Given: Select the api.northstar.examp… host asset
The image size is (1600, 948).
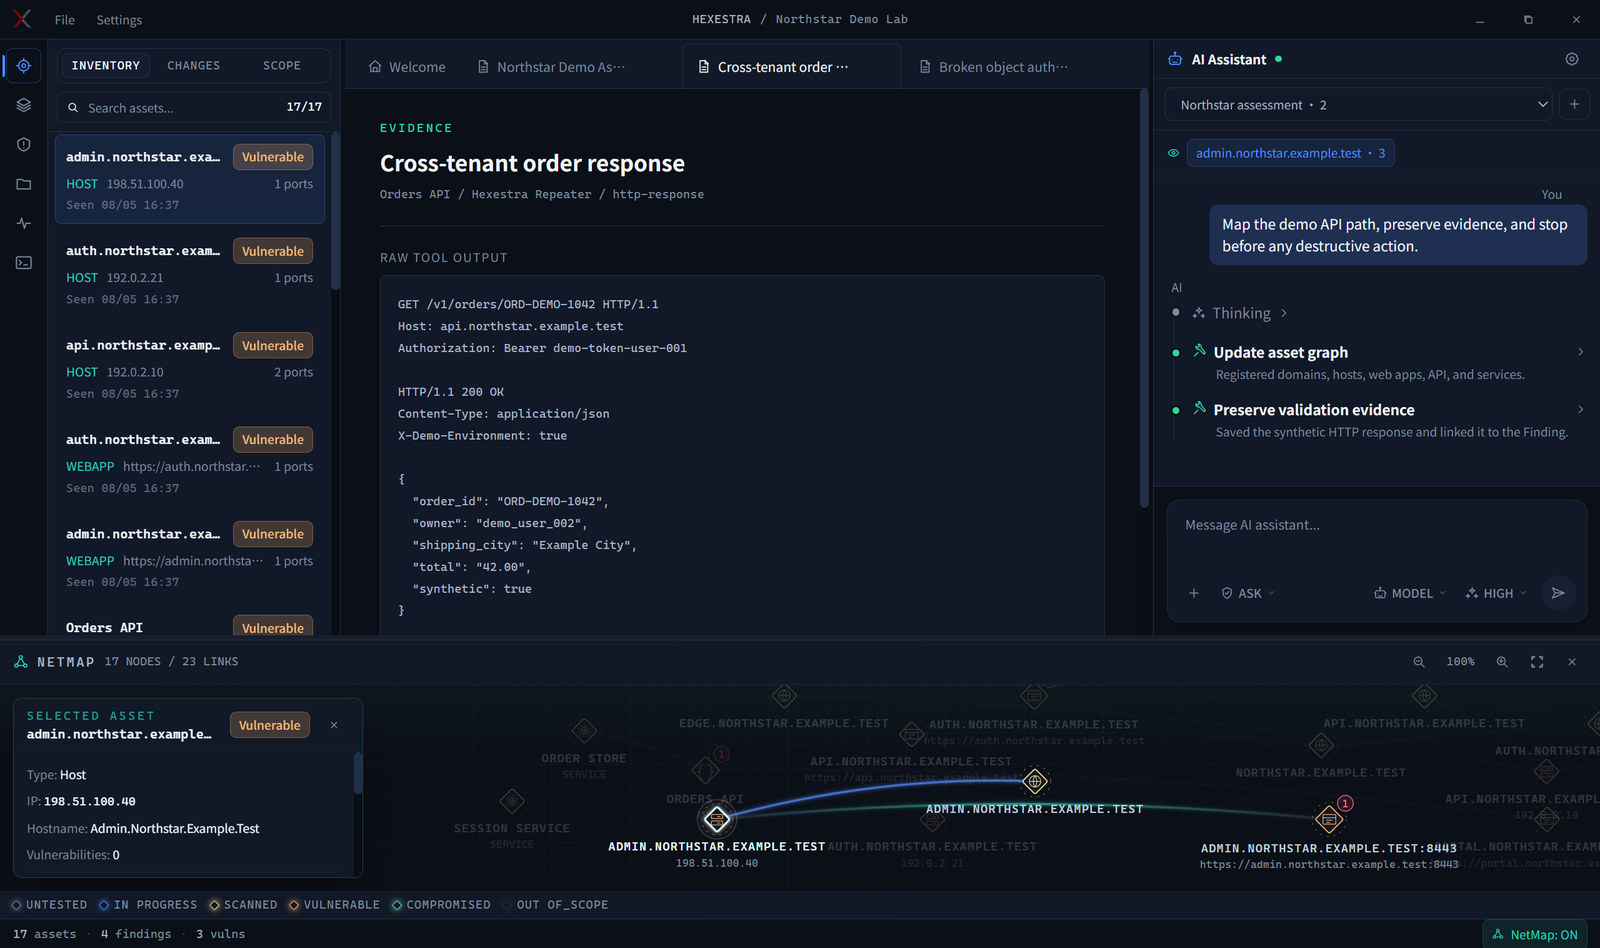Looking at the screenshot, I should 190,369.
